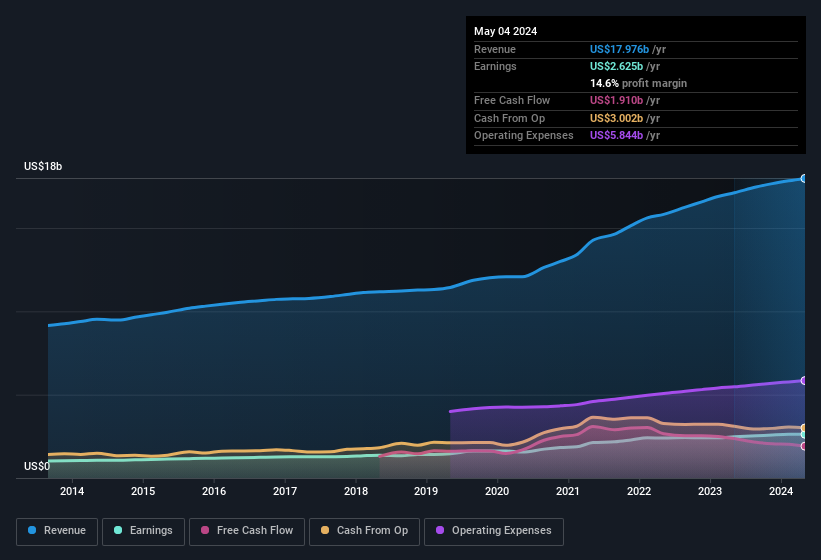Click the Earnings label in tooltip

[x=495, y=66]
